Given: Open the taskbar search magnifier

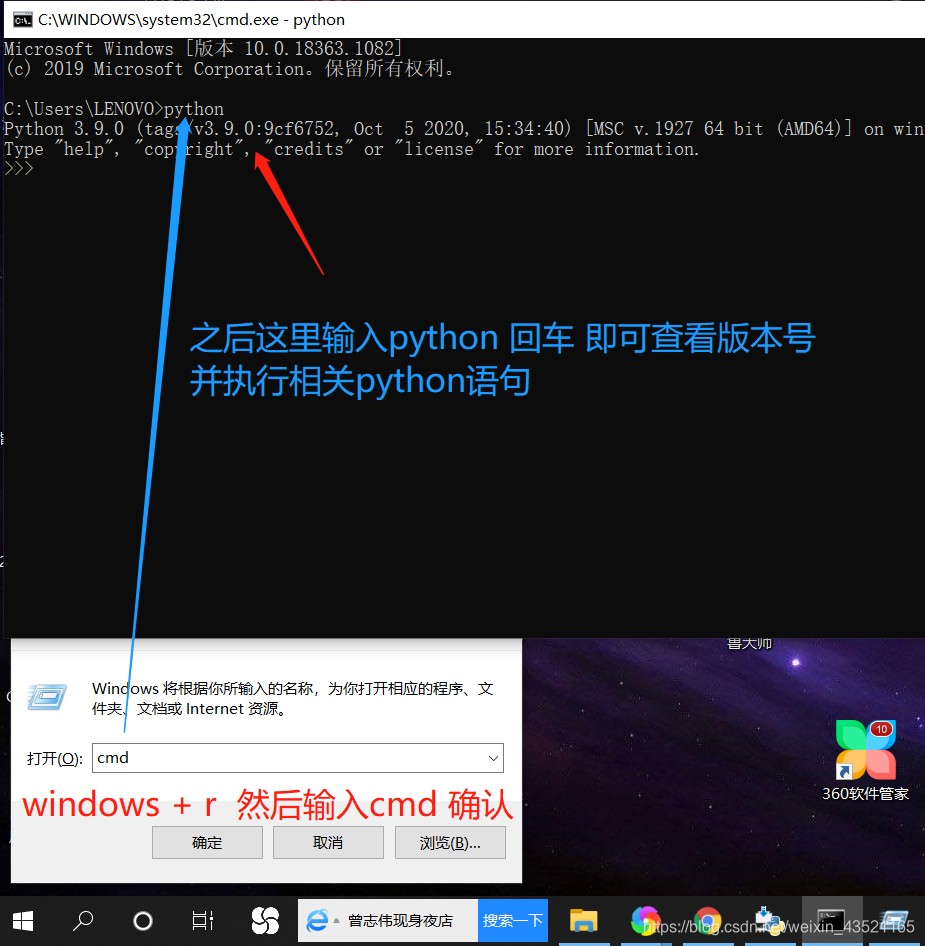Looking at the screenshot, I should click(83, 921).
